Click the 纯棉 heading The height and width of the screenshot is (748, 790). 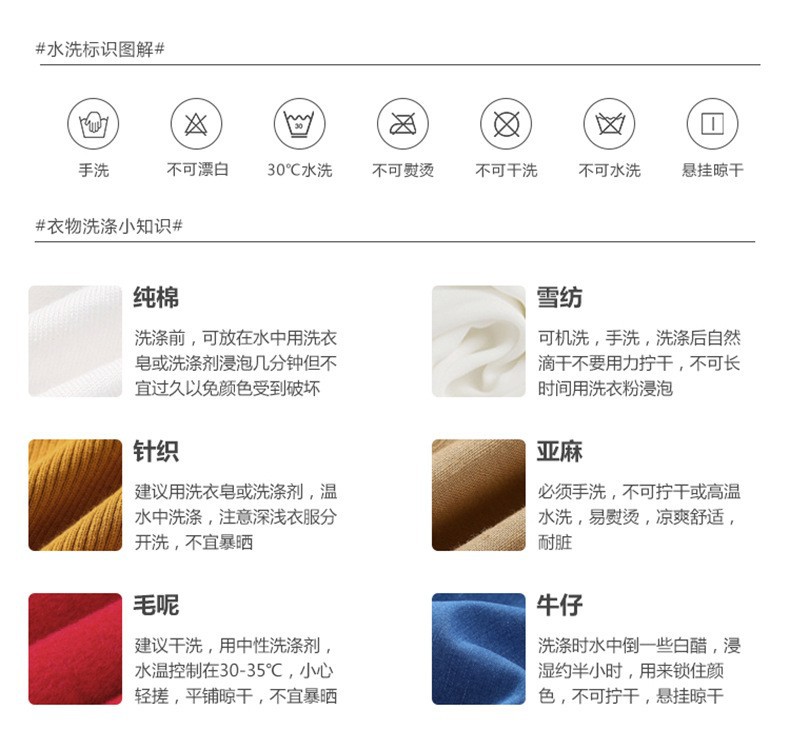click(156, 297)
